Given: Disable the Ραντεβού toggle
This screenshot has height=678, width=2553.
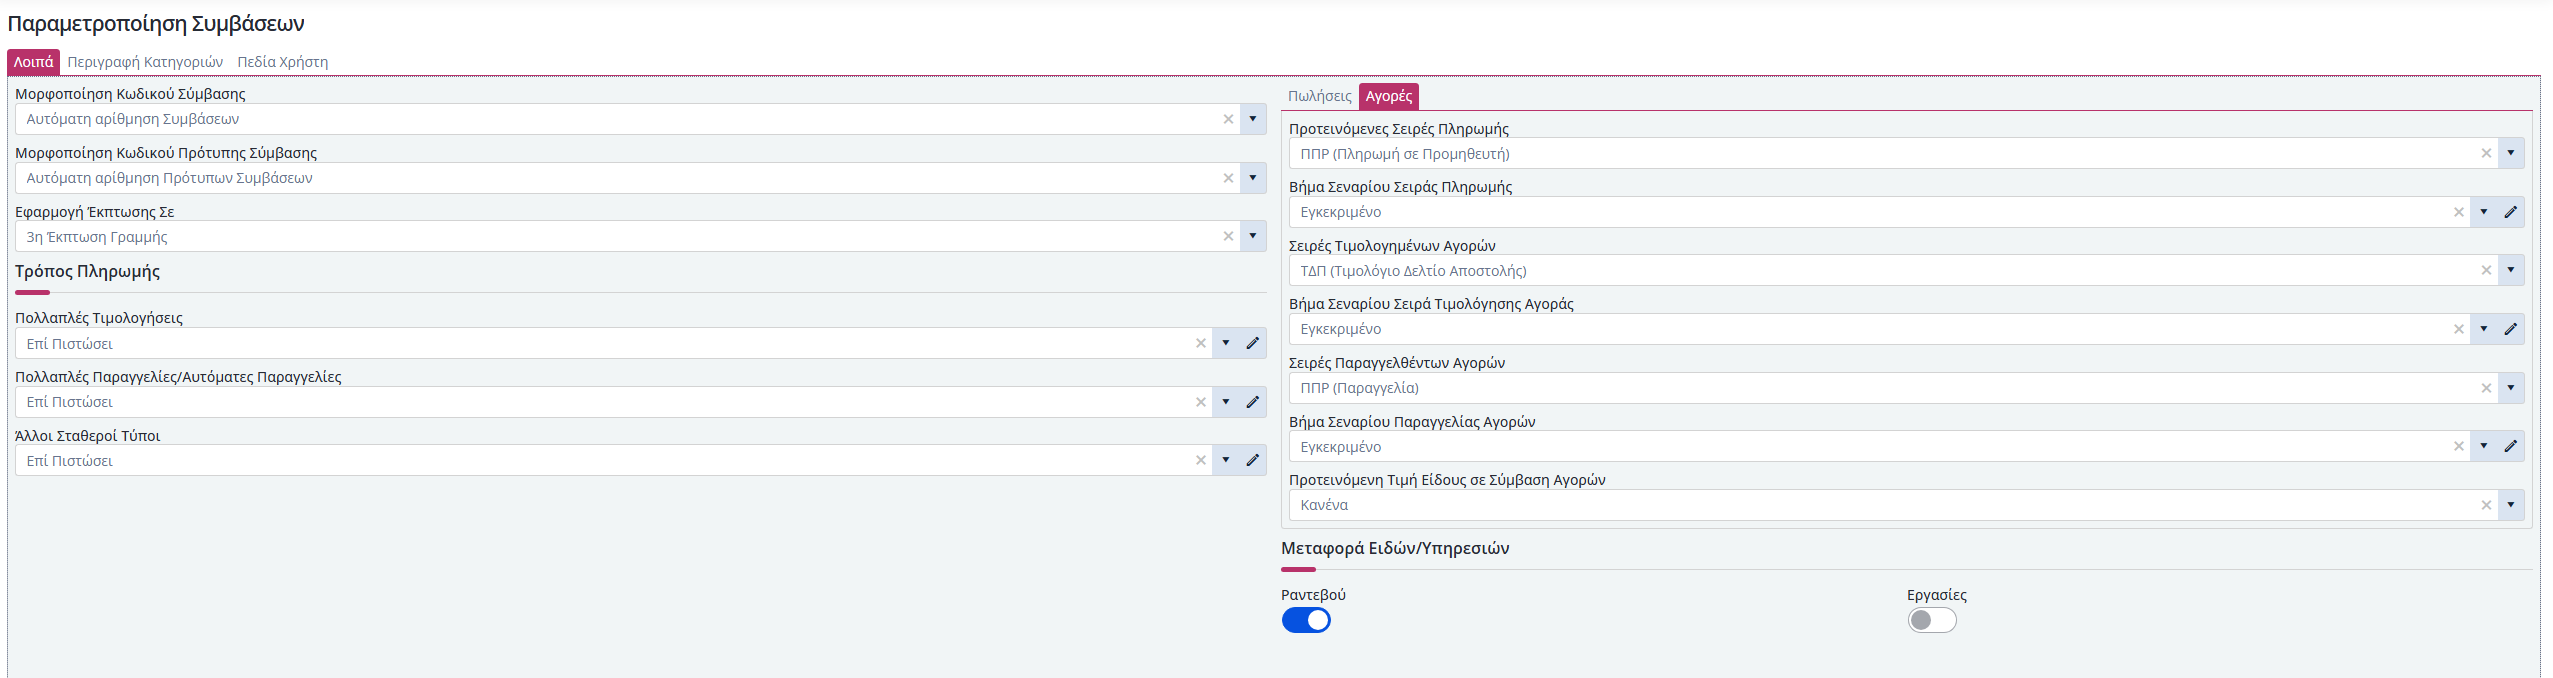Looking at the screenshot, I should tap(1306, 620).
